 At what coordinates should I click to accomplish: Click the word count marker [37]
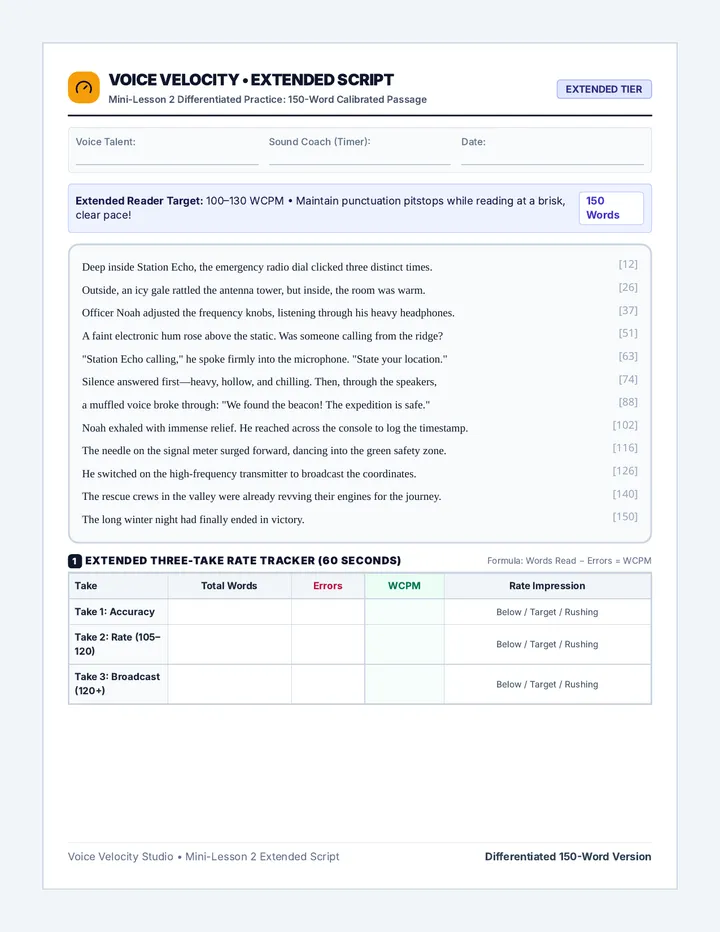point(628,310)
